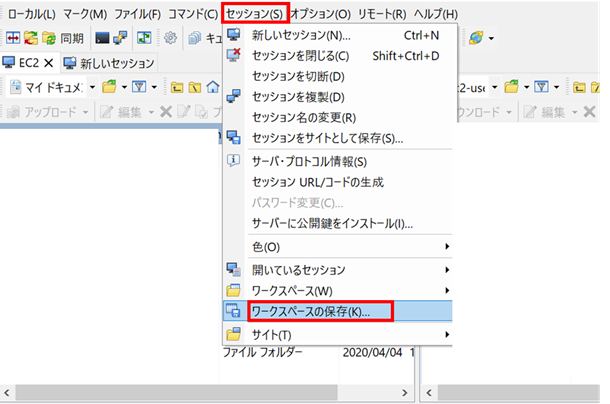This screenshot has height=404, width=610.
Task: Click the PuTTY session toolbar icon
Action: [x=120, y=38]
